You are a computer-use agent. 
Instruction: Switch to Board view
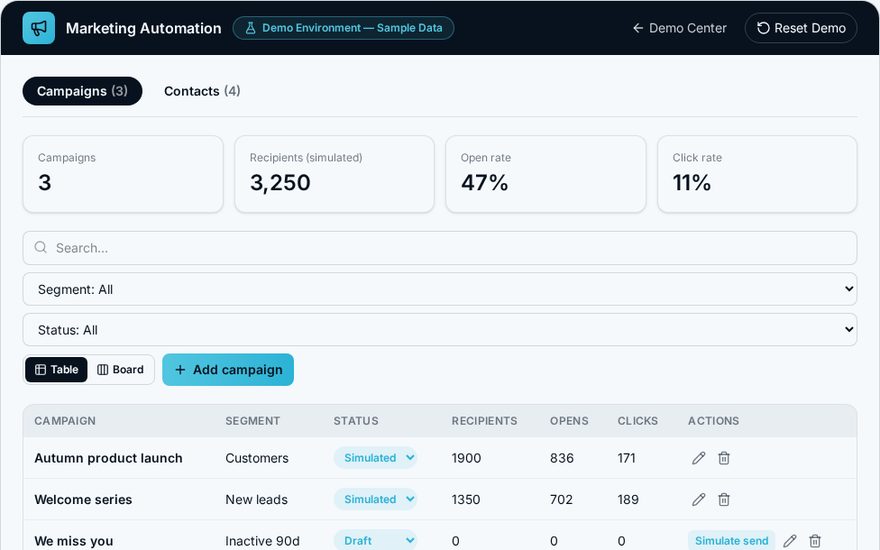[x=121, y=370]
